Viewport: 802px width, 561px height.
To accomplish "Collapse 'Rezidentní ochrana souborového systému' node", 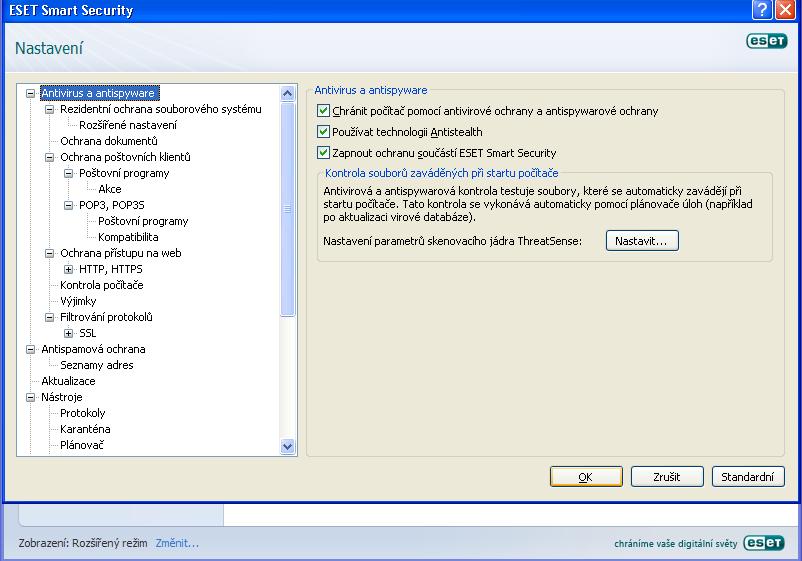I will pos(50,109).
